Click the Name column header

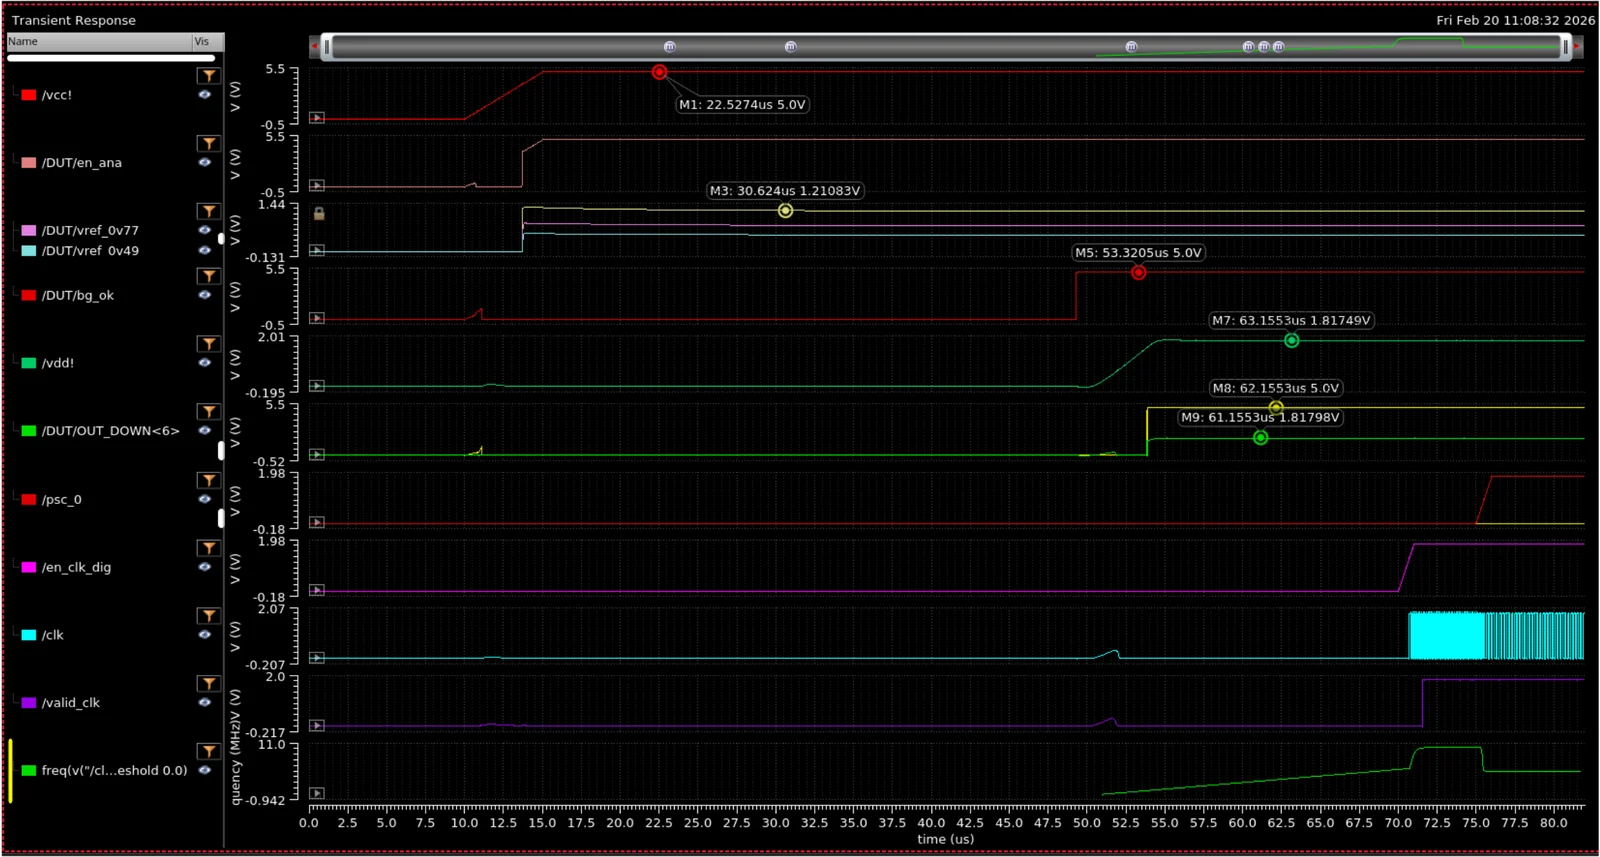pos(99,41)
